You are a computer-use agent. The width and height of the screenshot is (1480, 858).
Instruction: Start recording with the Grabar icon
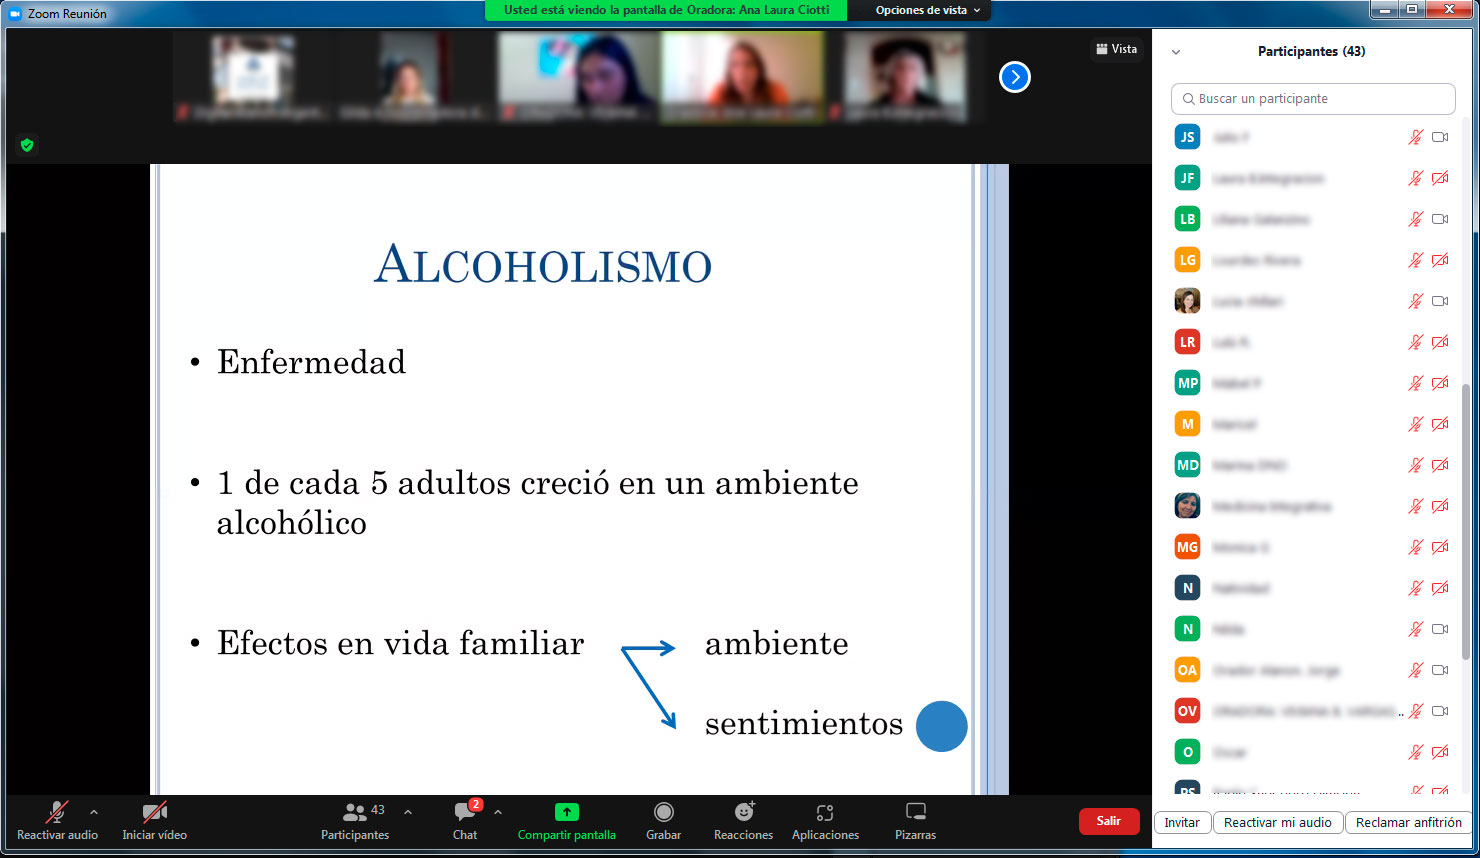[x=663, y=812]
